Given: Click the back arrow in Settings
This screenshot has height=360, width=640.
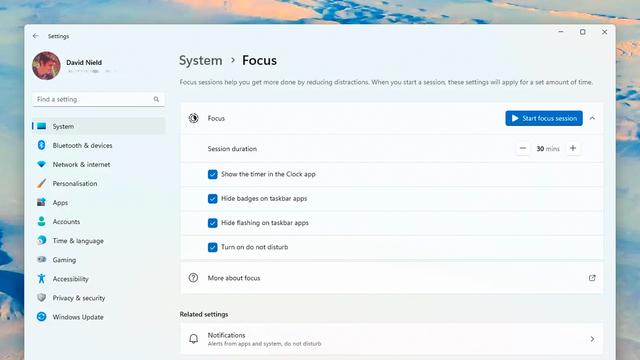Looking at the screenshot, I should (x=36, y=36).
